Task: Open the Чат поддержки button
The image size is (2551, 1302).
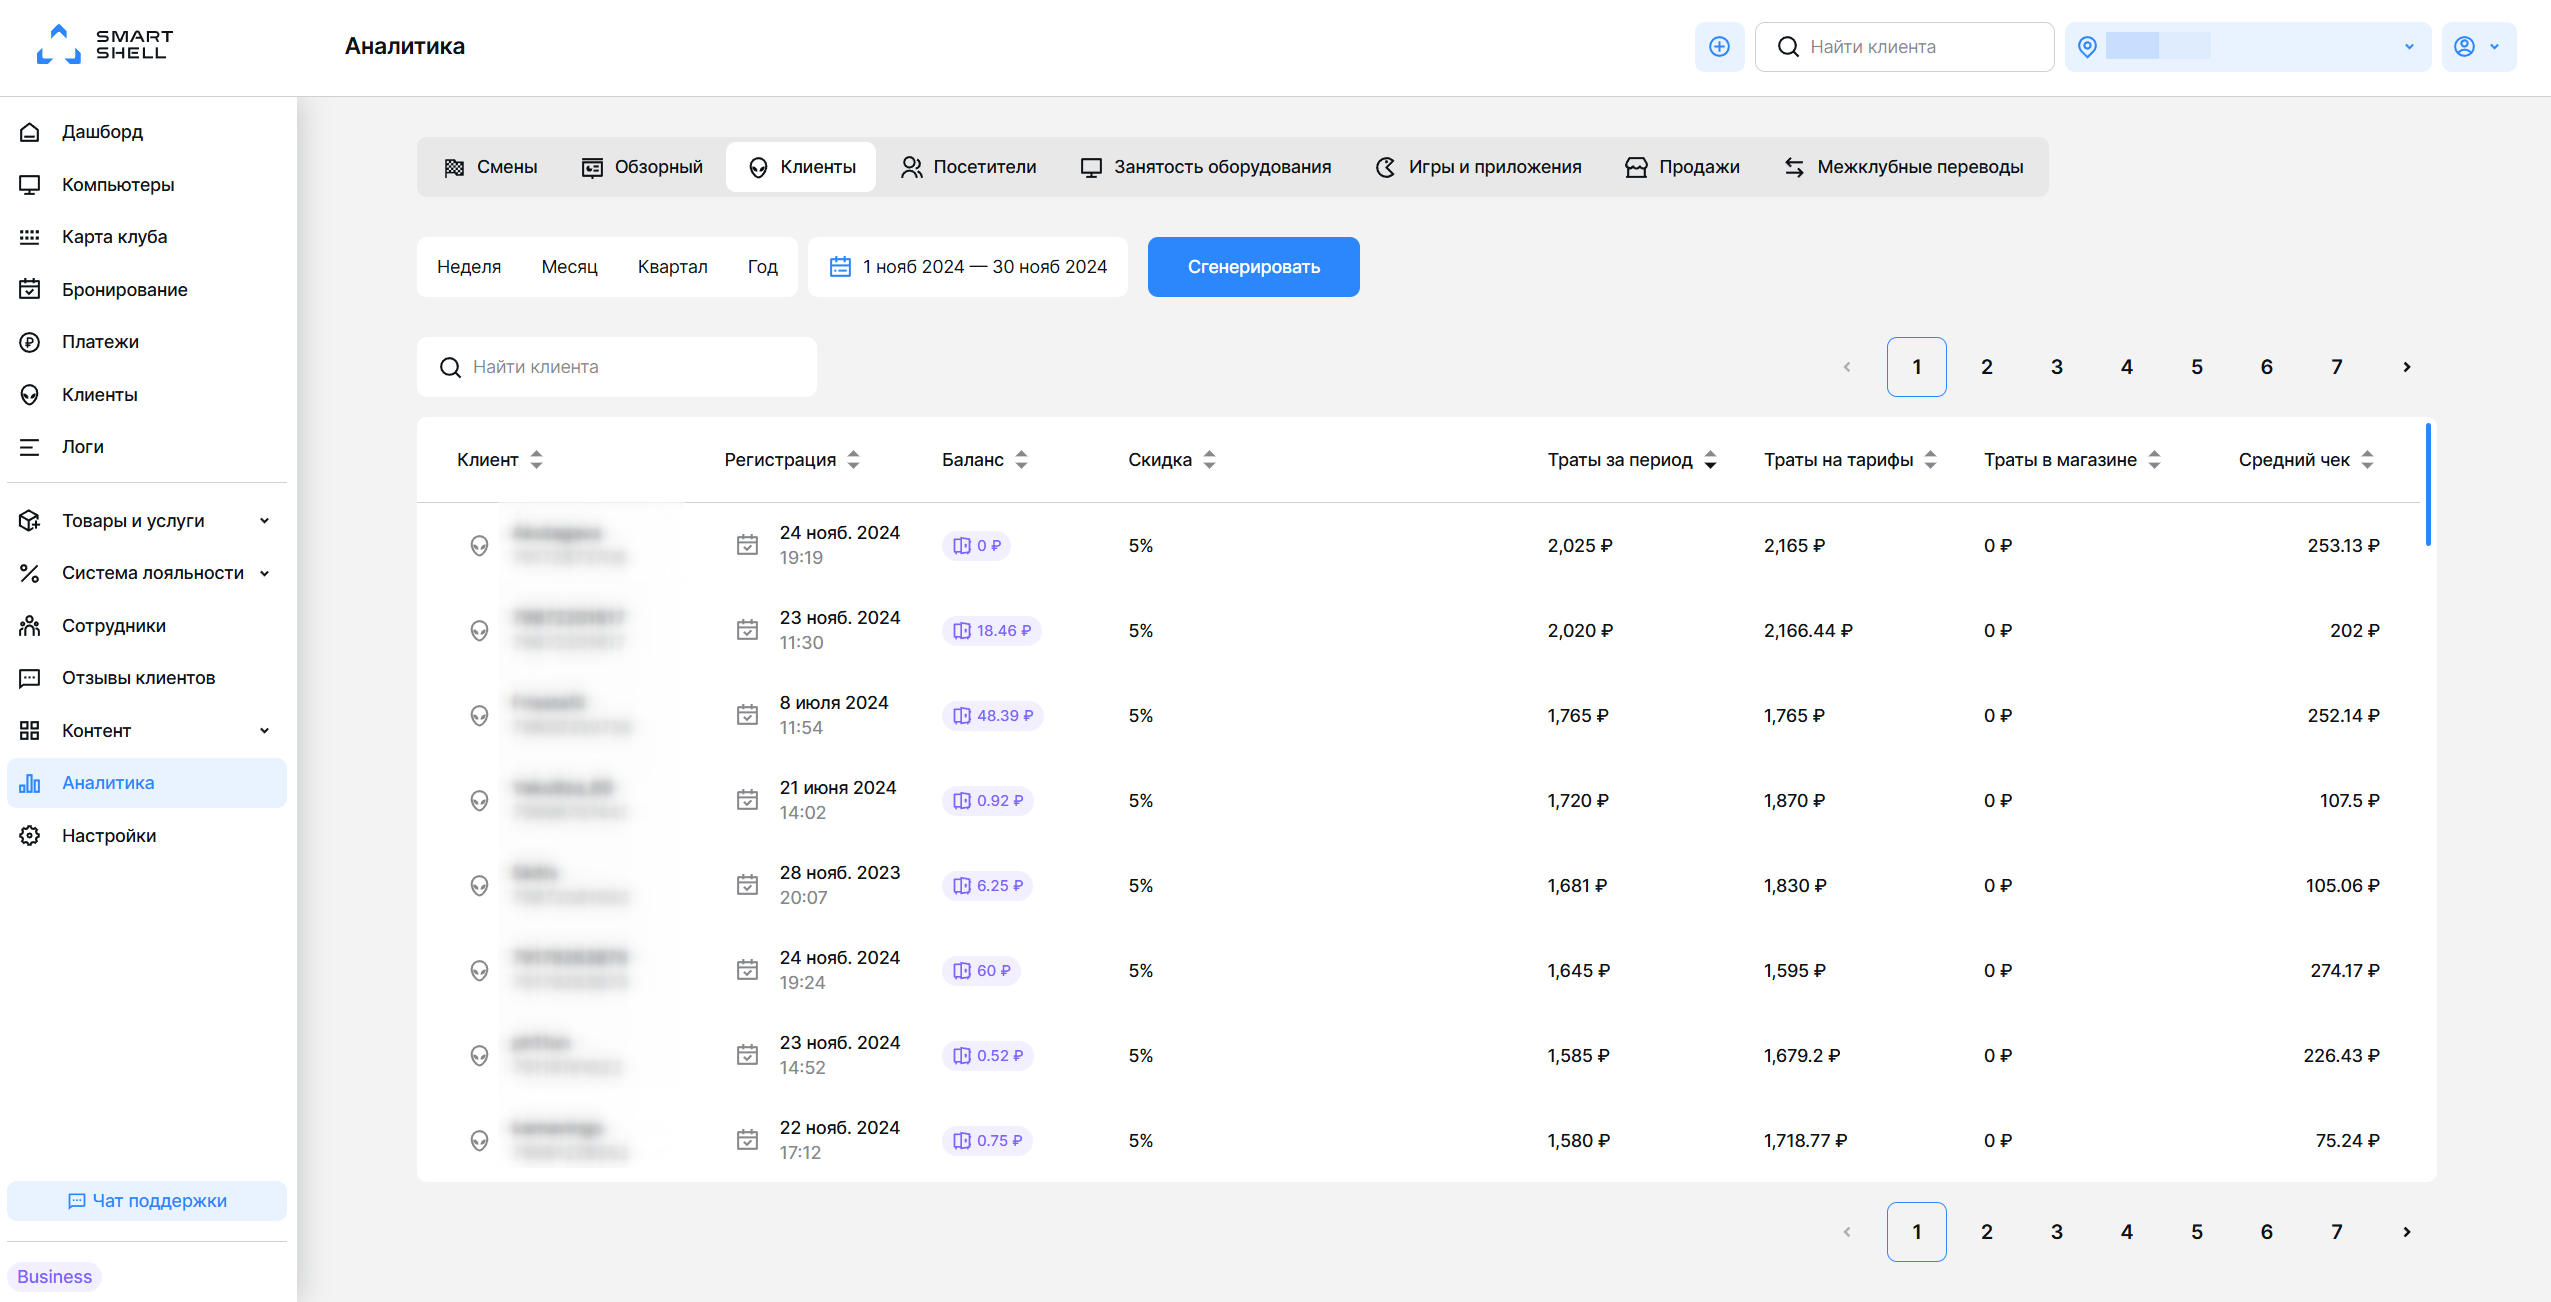Action: tap(147, 1201)
